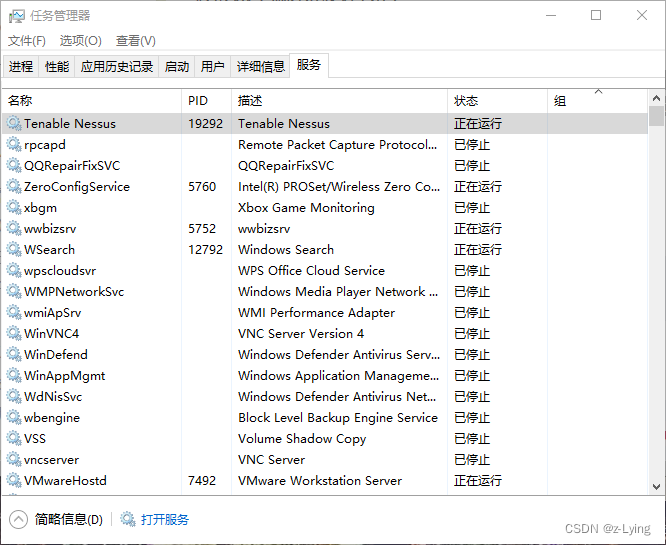Click the vertical scrollbar thumb
The image size is (666, 545).
[656, 116]
